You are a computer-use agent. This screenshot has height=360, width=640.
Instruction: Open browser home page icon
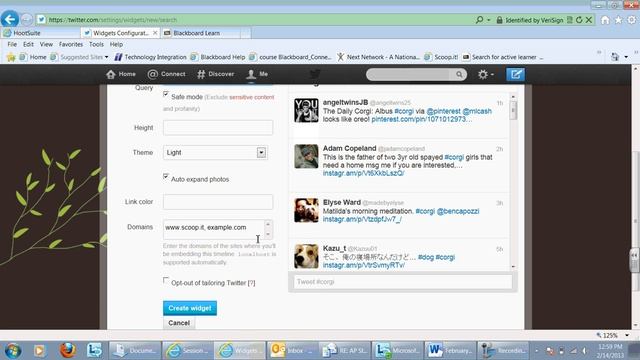point(605,20)
